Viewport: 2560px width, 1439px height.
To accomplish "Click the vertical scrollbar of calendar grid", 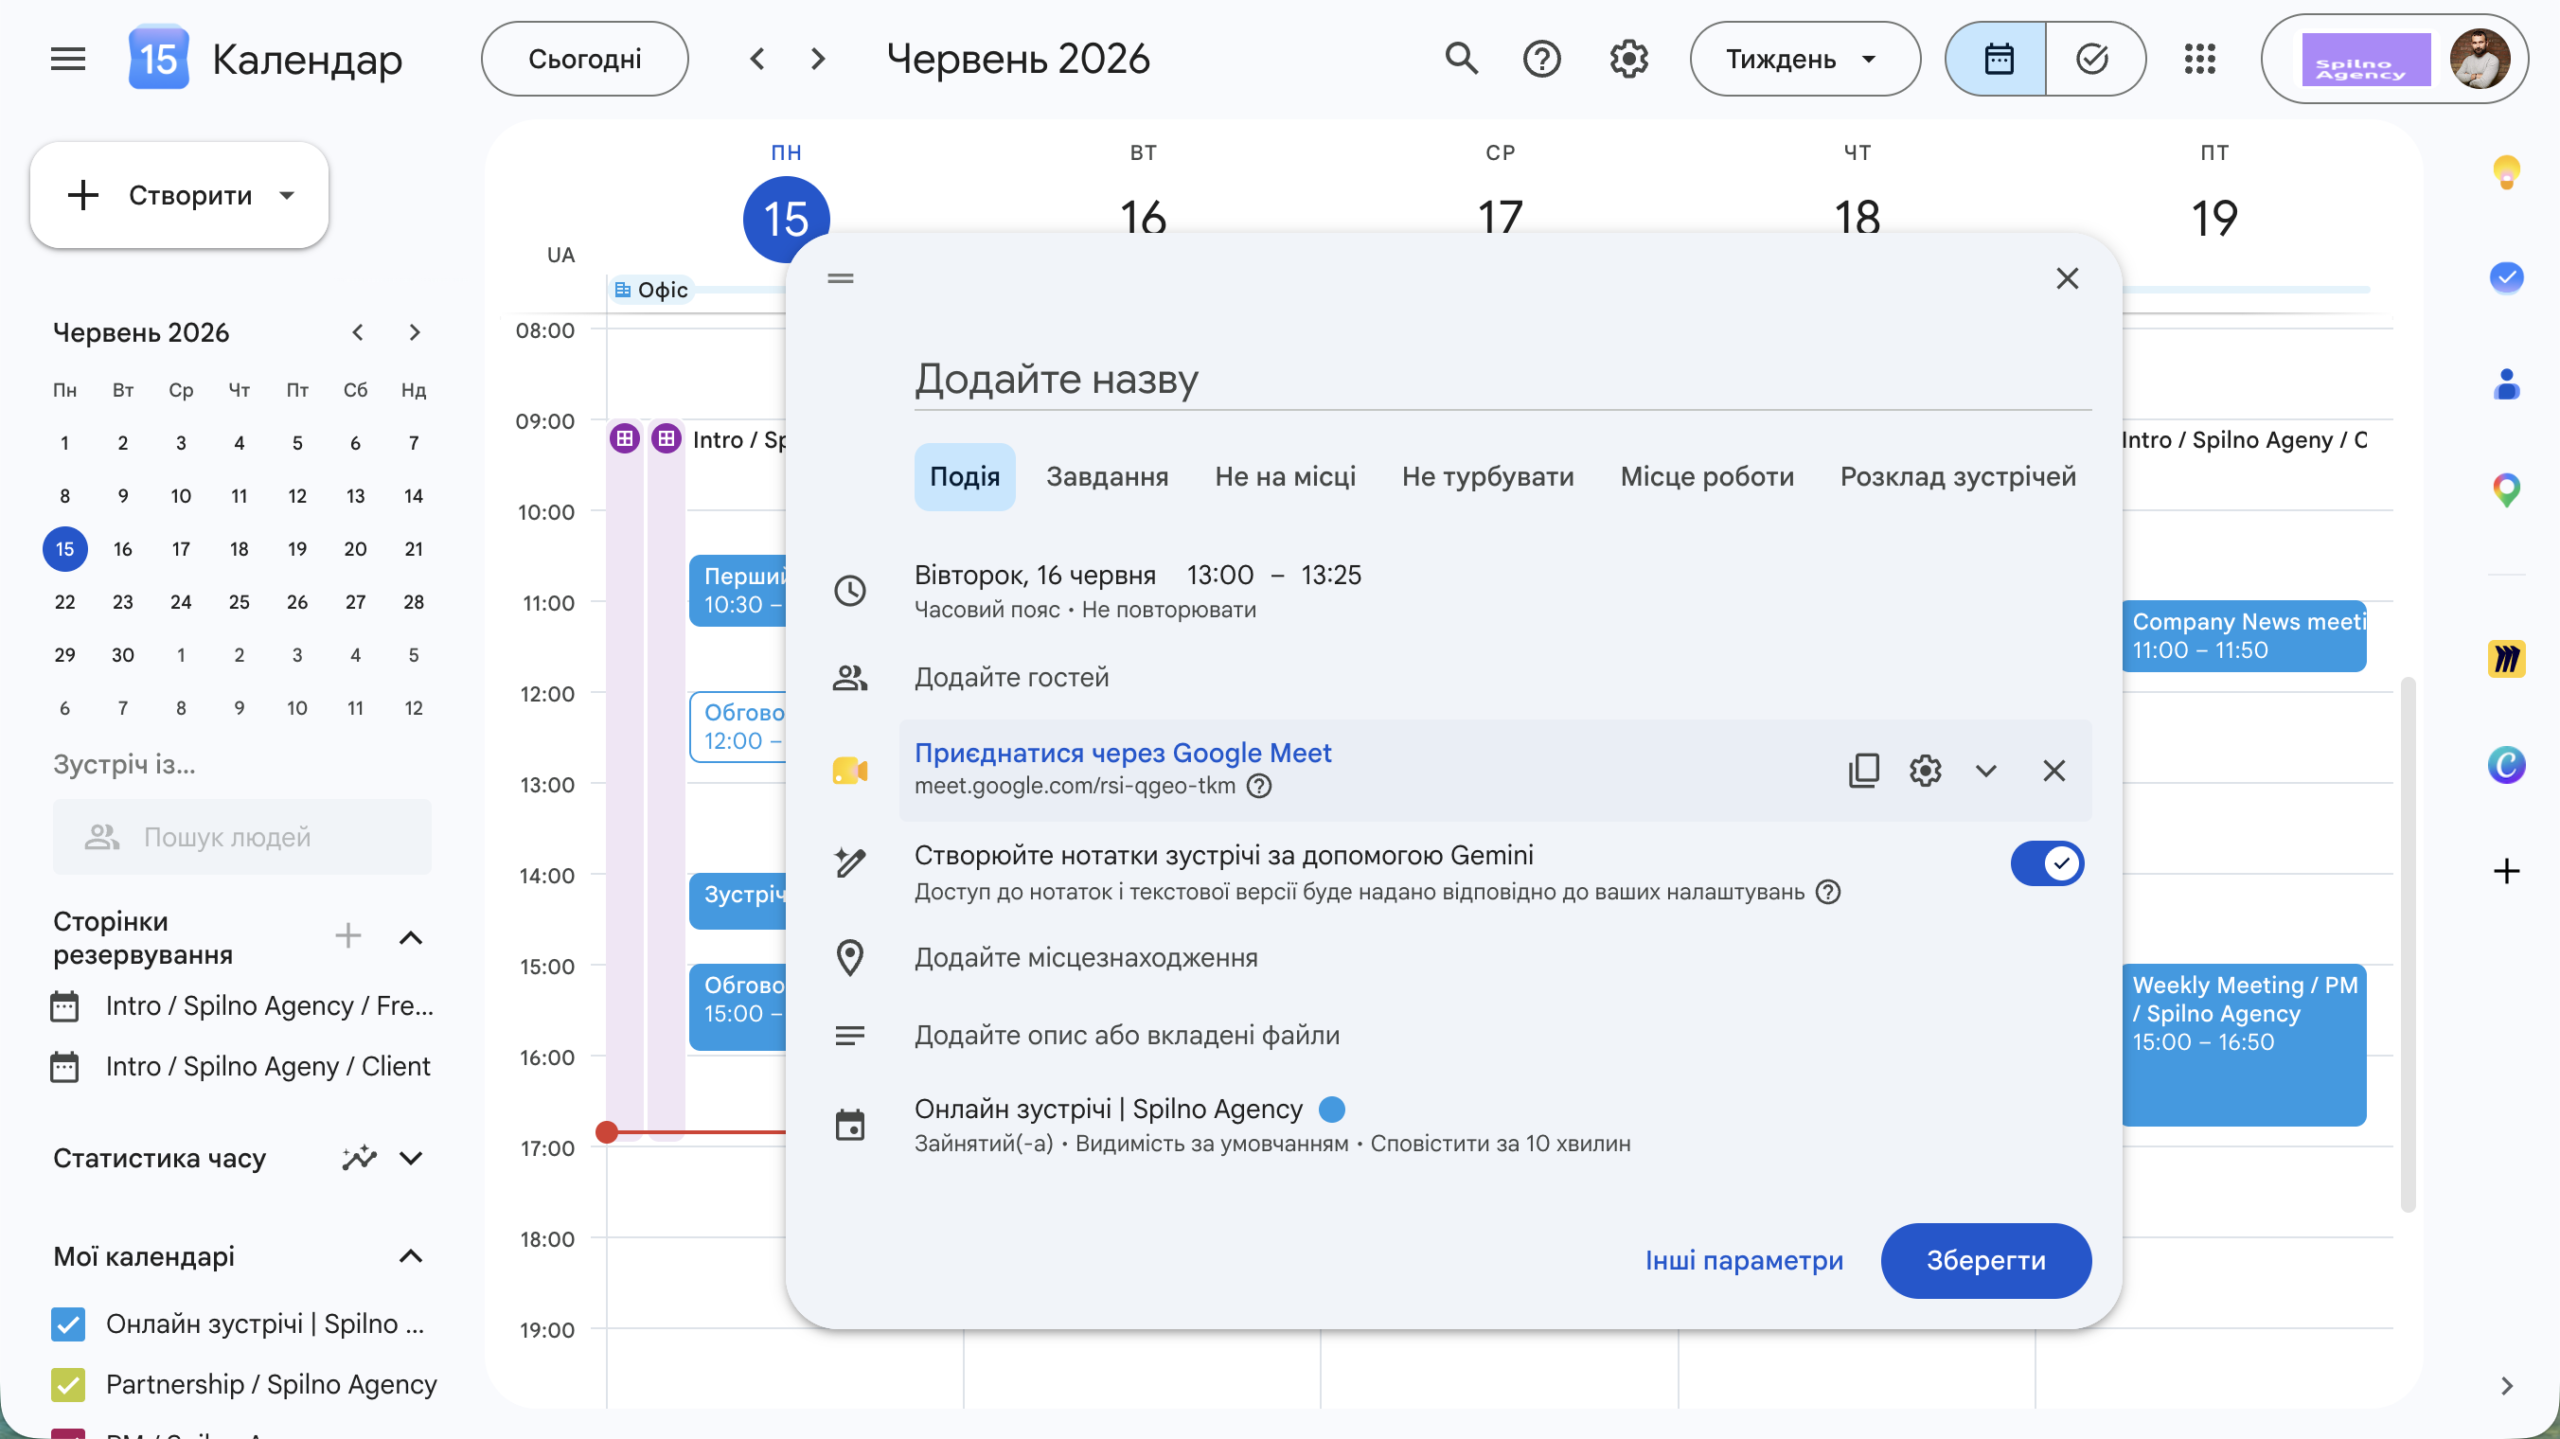I will coord(2408,945).
